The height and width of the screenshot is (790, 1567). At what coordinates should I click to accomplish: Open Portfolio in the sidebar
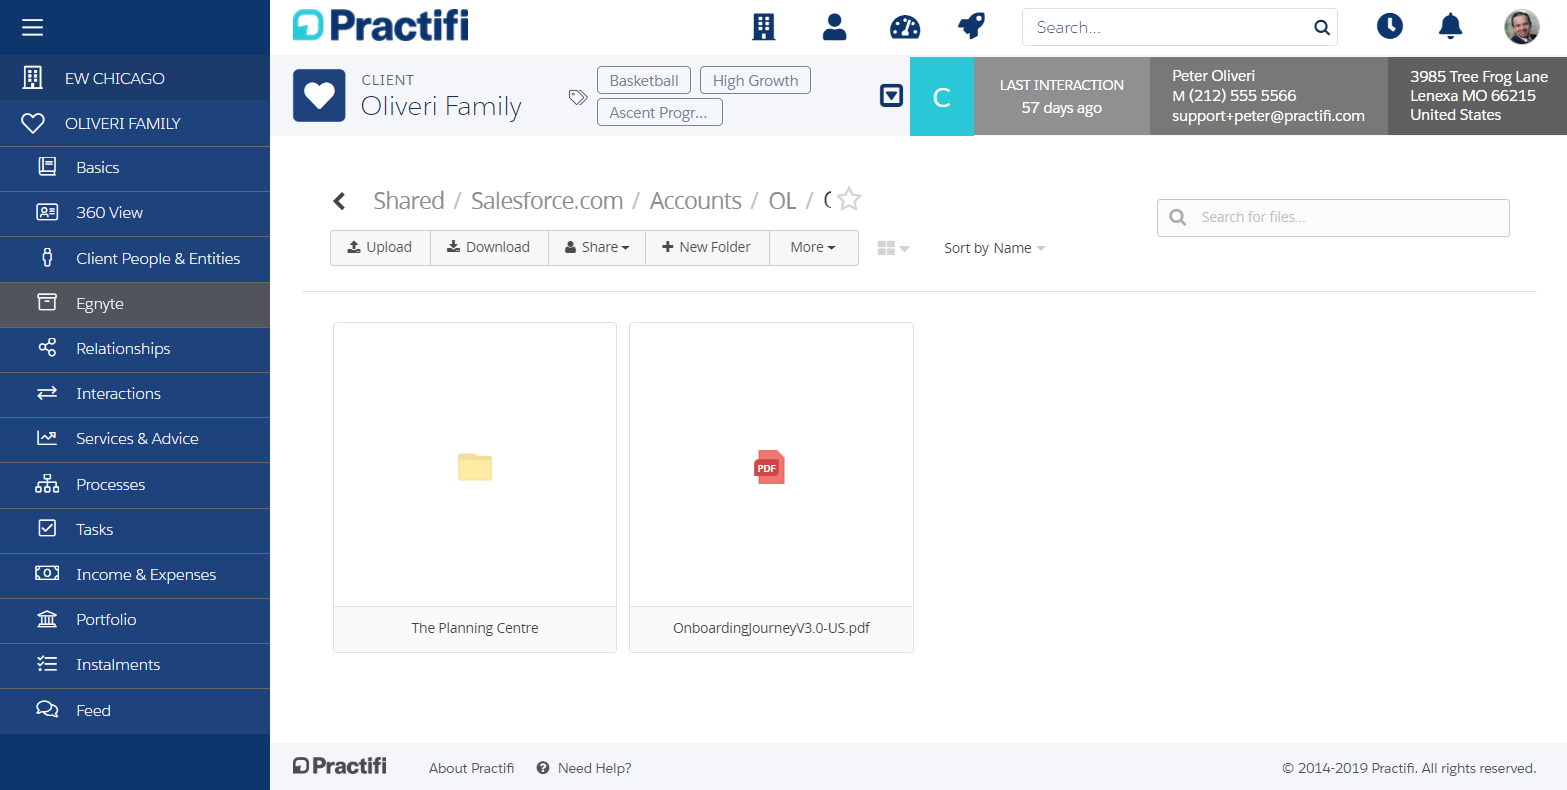click(135, 620)
